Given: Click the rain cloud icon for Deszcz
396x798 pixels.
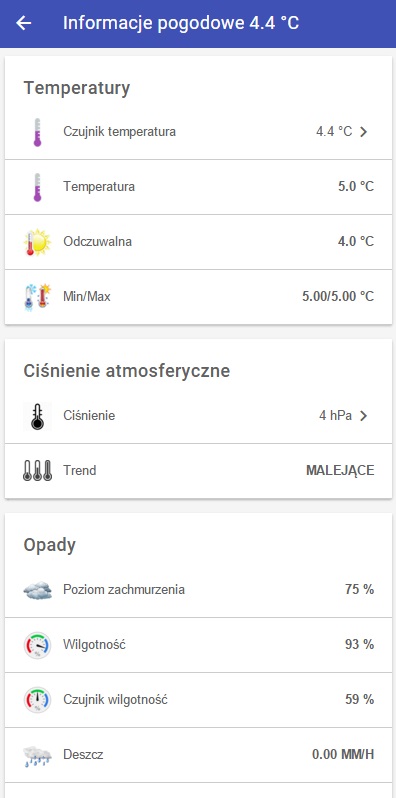Looking at the screenshot, I should (37, 756).
